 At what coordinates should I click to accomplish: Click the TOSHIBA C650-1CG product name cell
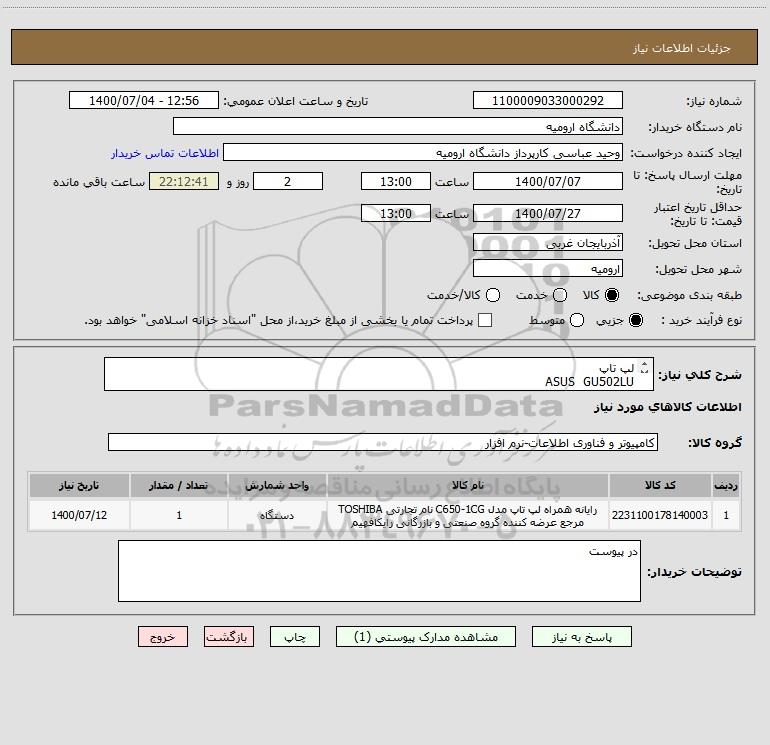click(468, 516)
